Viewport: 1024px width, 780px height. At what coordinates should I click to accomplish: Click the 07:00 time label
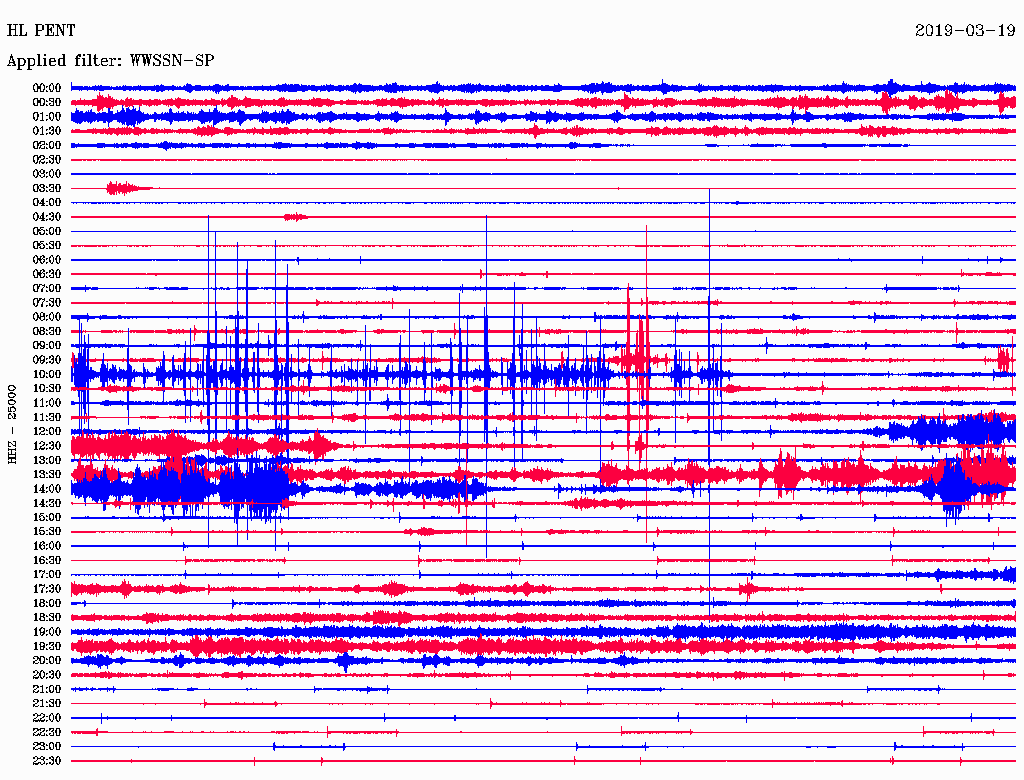click(47, 288)
